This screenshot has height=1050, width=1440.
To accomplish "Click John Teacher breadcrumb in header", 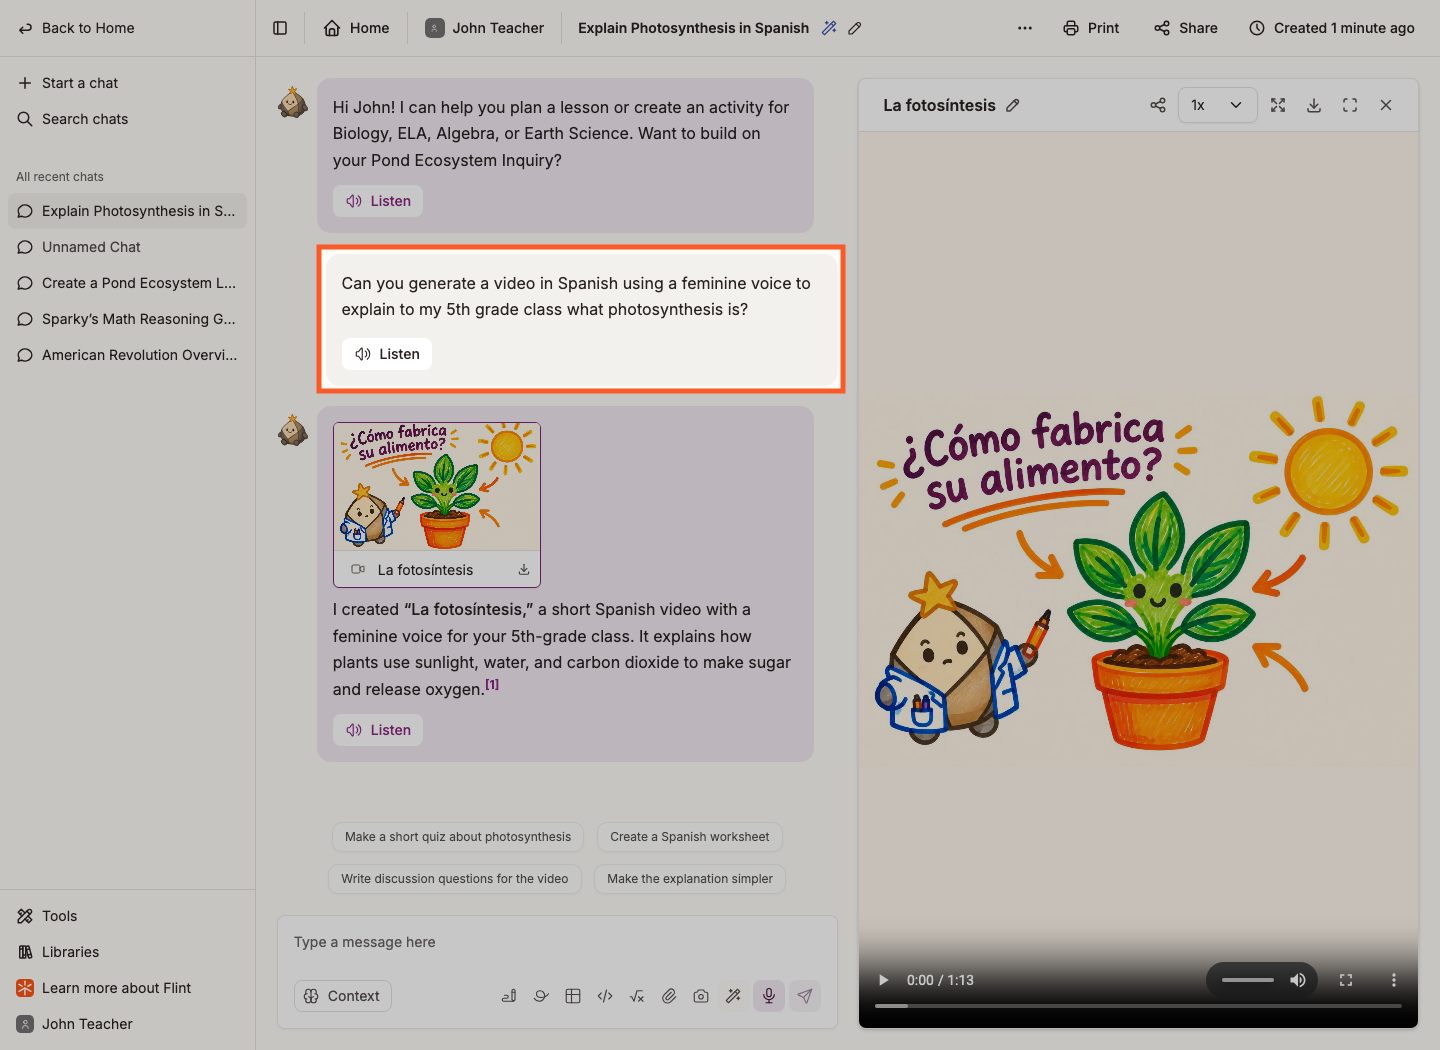I will (x=485, y=28).
